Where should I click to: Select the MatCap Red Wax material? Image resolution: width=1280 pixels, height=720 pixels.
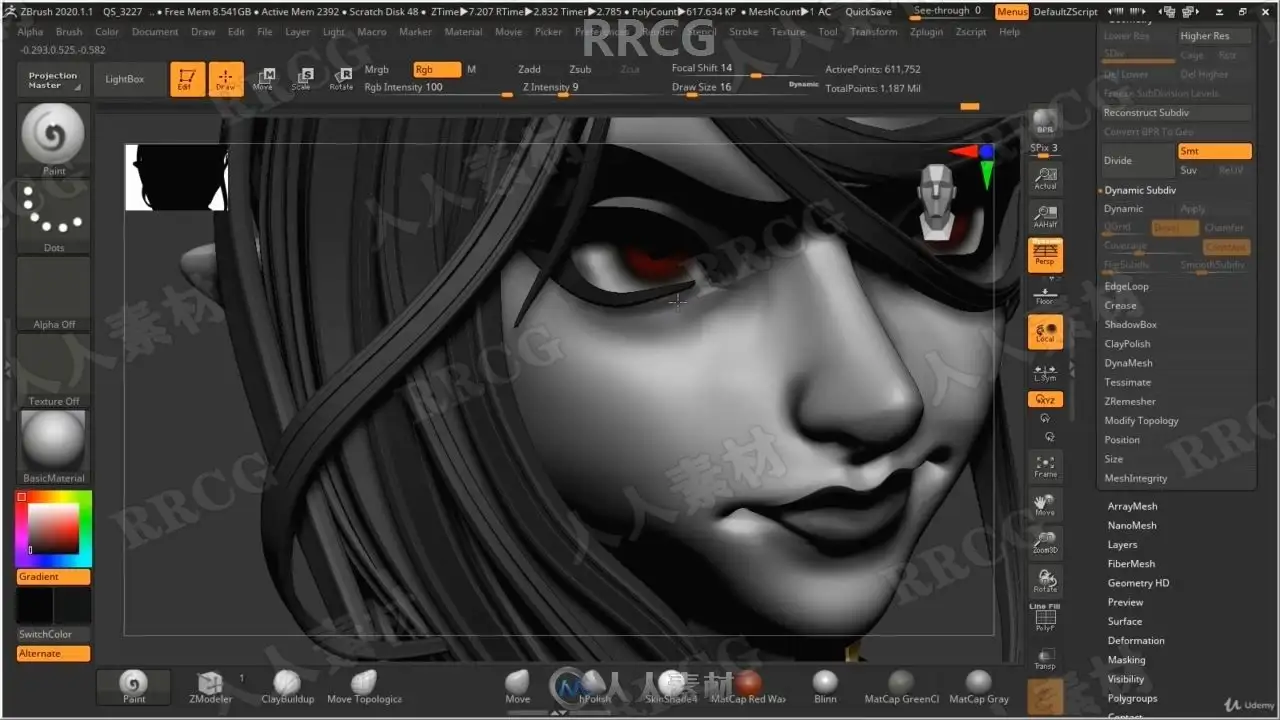(748, 687)
